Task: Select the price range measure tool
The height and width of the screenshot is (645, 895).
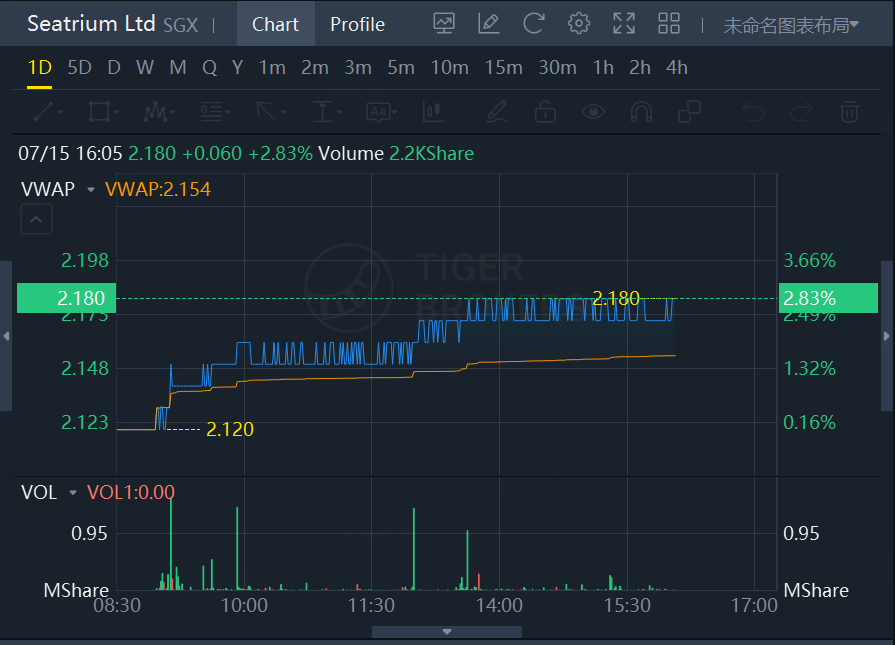Action: 323,112
